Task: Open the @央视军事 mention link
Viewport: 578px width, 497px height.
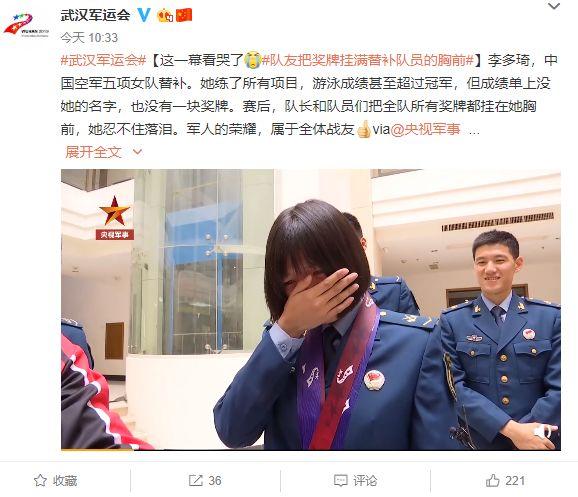Action: pos(425,129)
